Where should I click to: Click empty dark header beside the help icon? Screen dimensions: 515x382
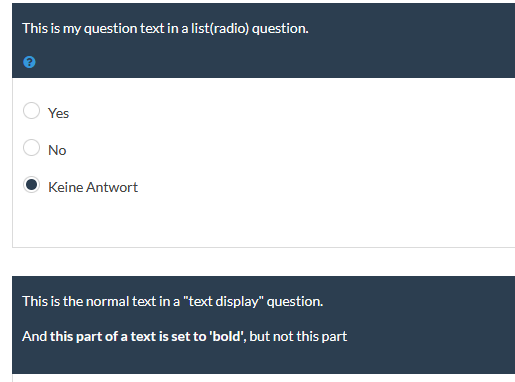[x=267, y=62]
